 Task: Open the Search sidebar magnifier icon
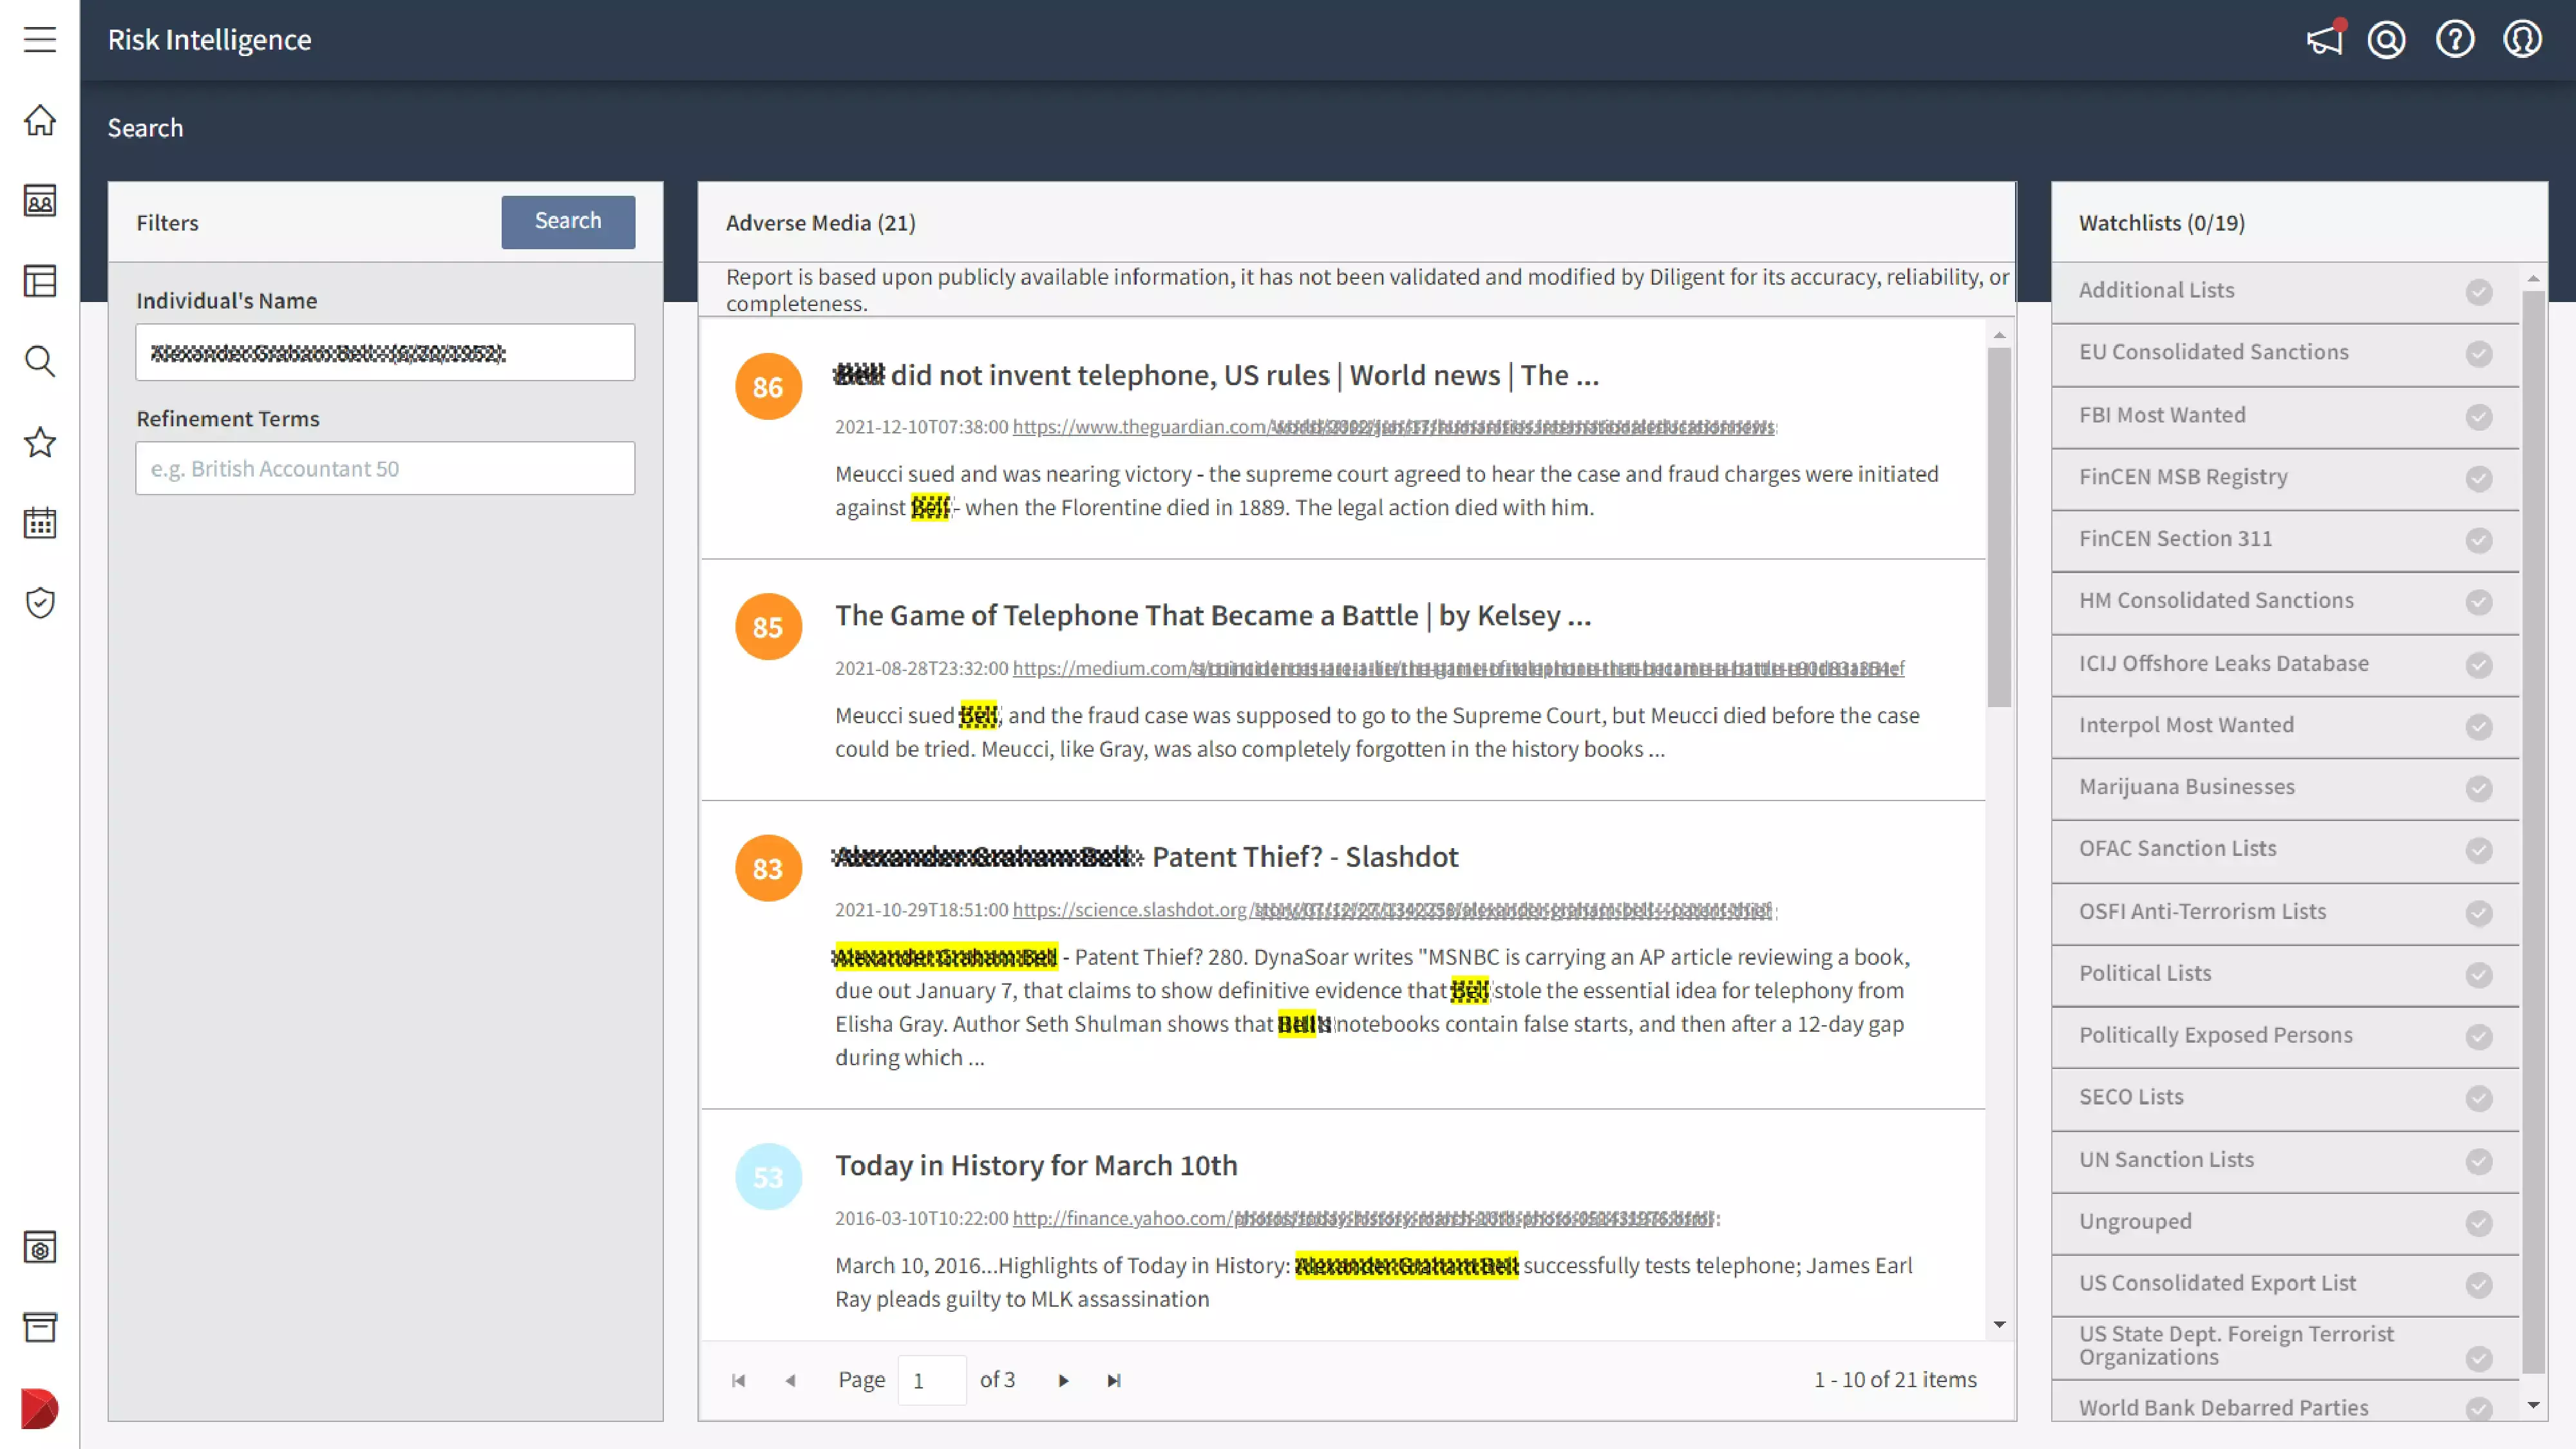[40, 361]
